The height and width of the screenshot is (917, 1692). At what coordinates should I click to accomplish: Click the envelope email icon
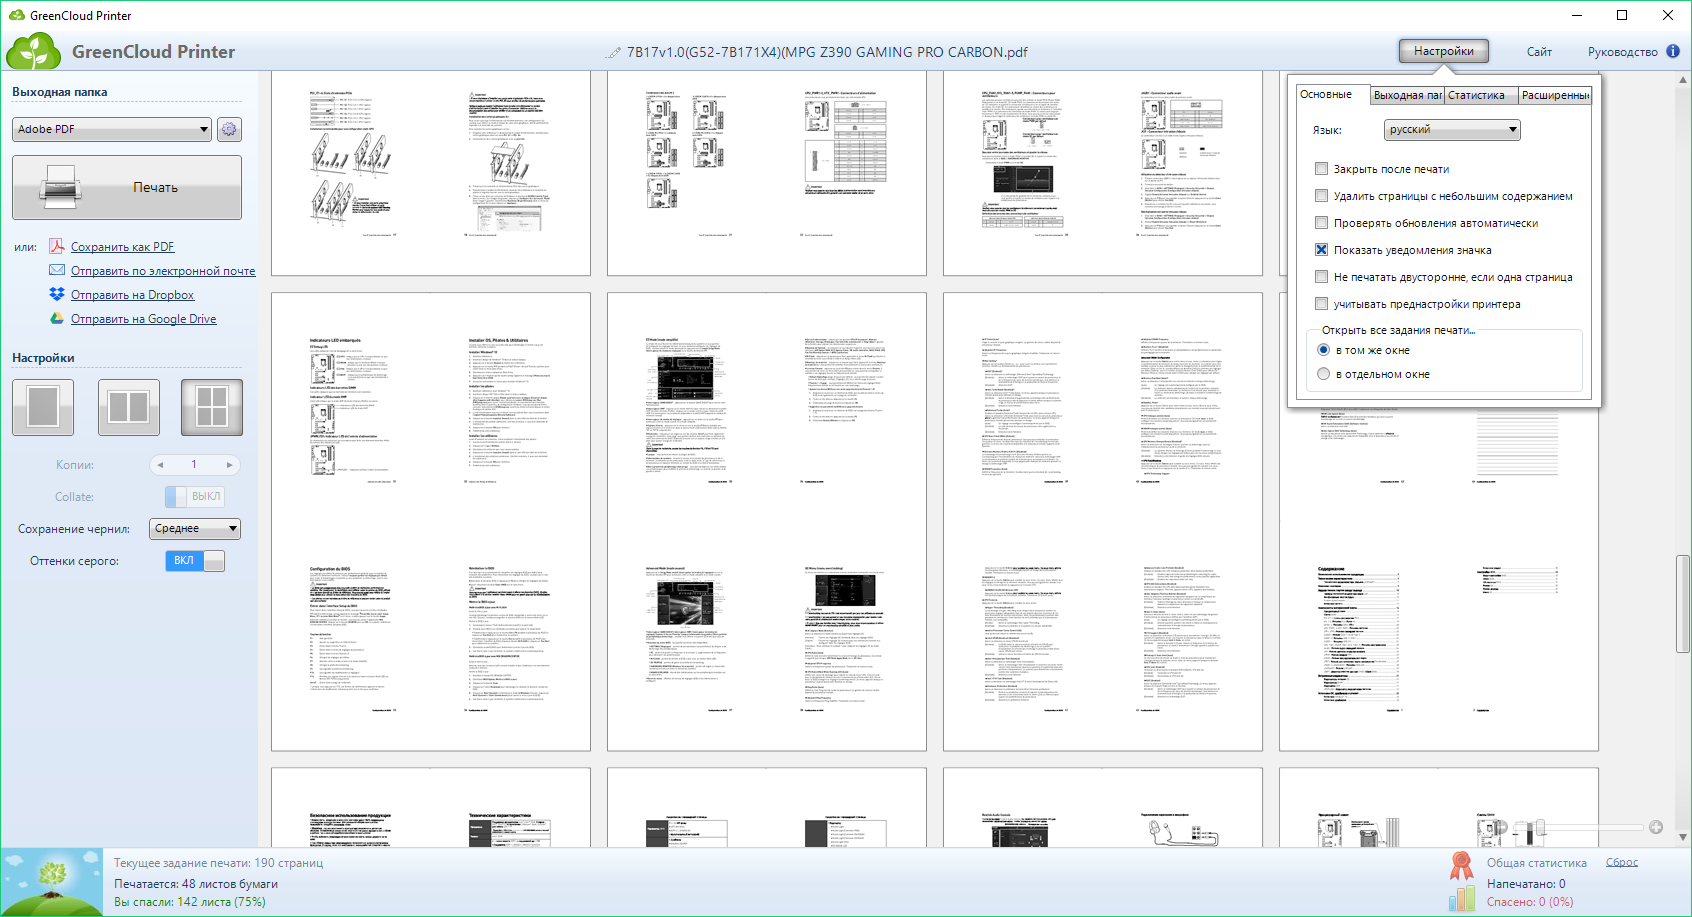[57, 271]
